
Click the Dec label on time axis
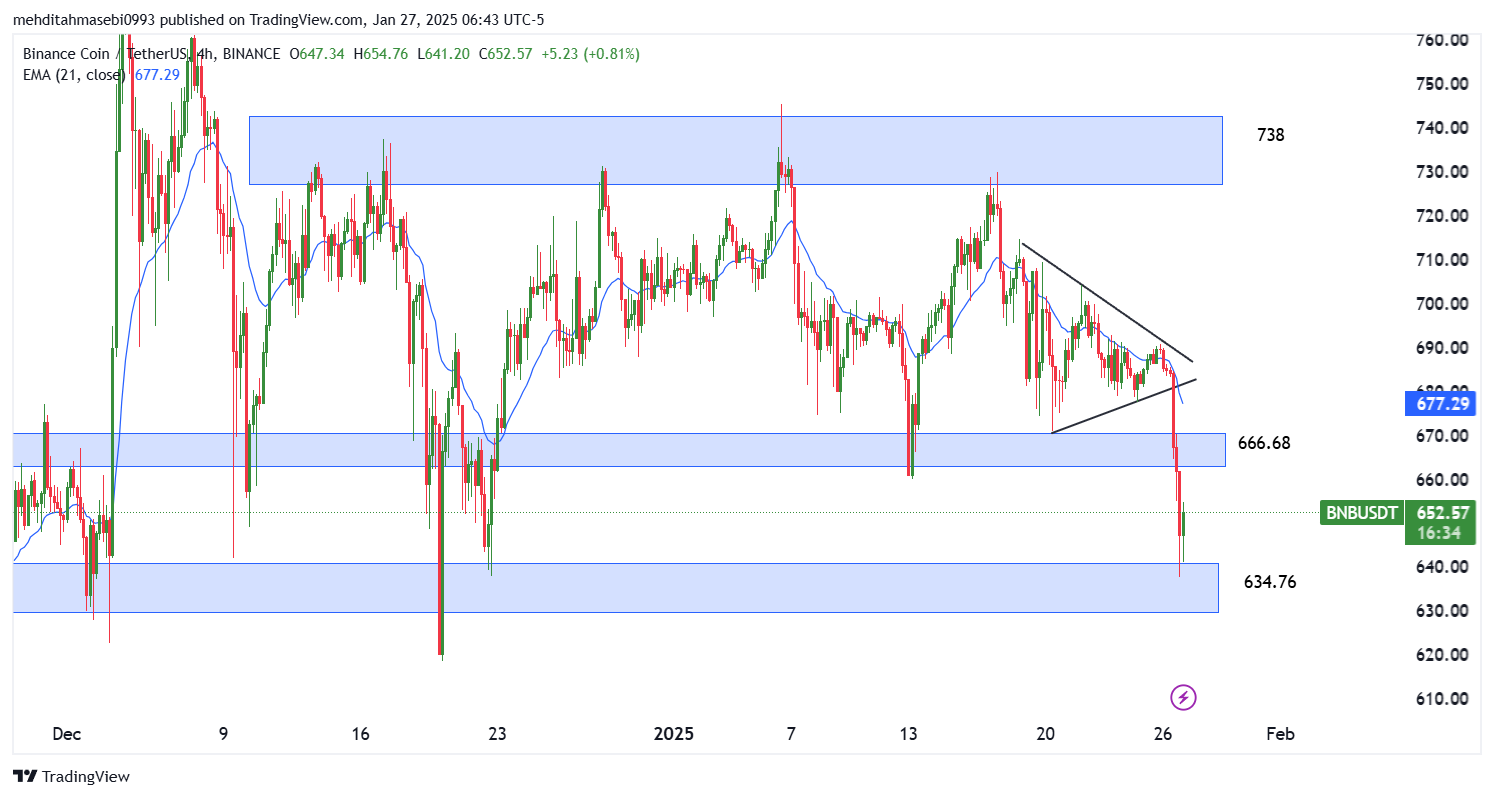coord(66,734)
